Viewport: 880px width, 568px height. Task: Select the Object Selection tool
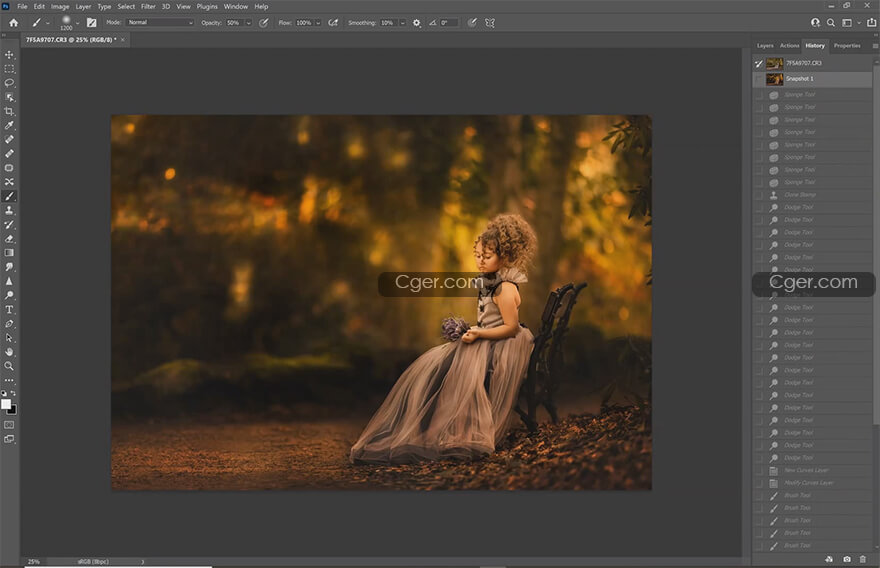(x=9, y=97)
